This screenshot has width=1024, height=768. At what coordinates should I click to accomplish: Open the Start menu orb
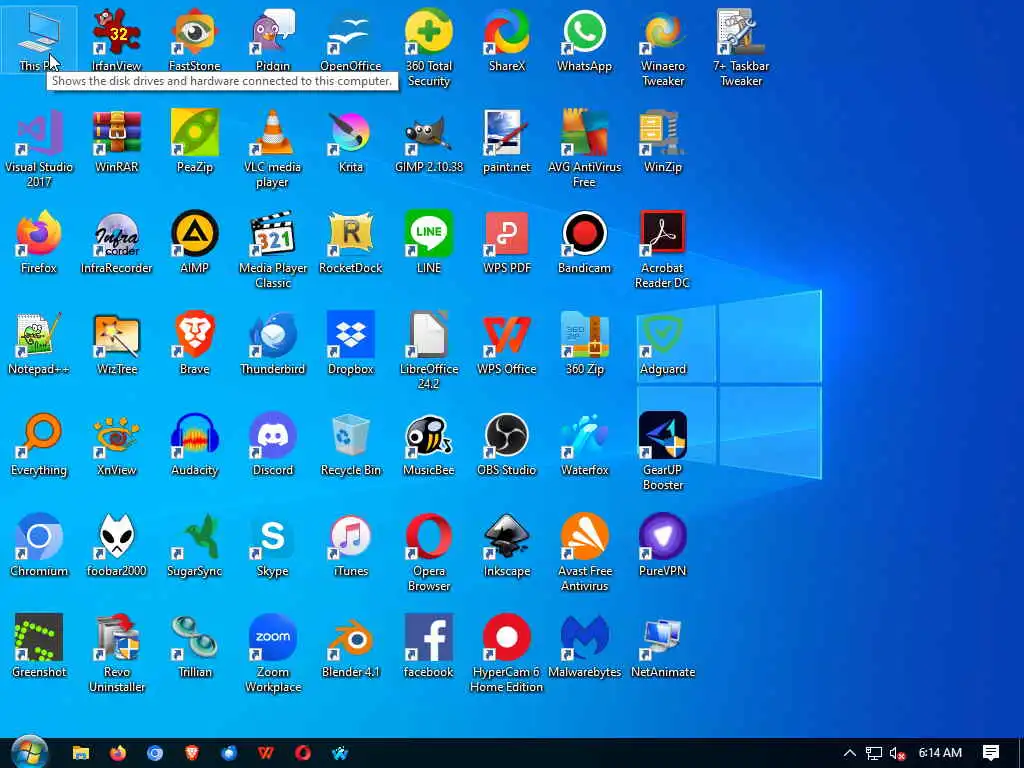tap(29, 752)
